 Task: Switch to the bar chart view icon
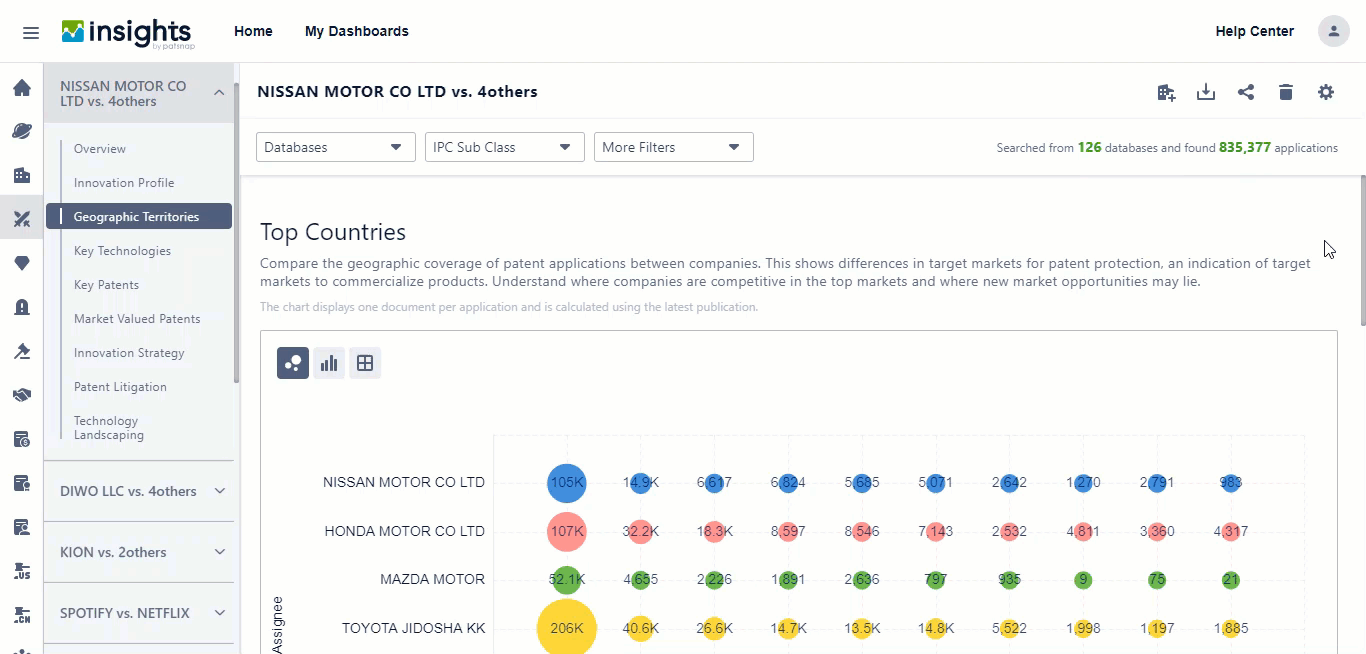[x=329, y=362]
